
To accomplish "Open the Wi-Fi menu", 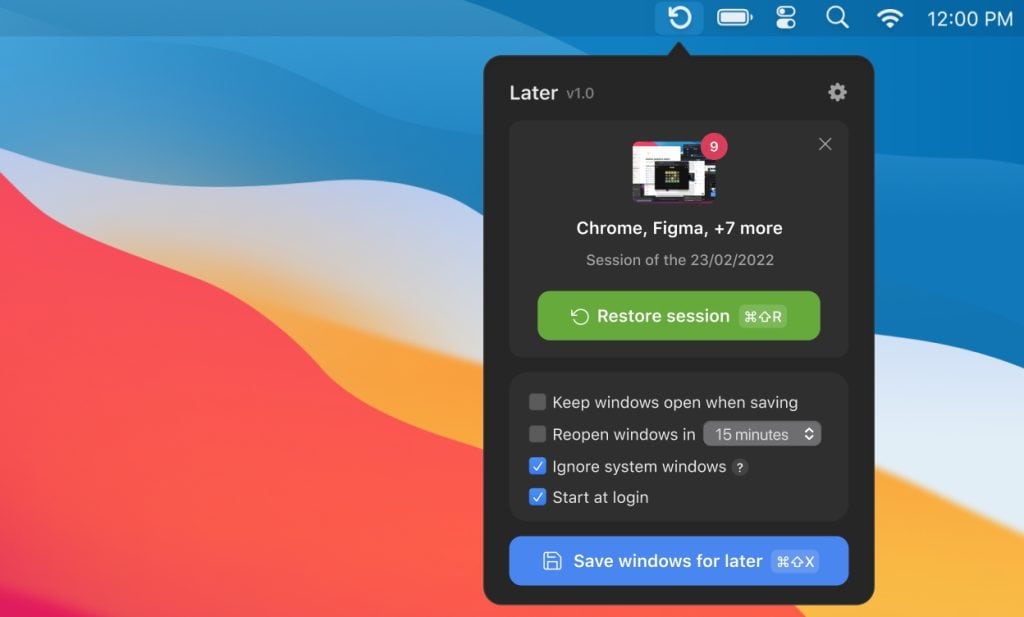I will point(889,18).
